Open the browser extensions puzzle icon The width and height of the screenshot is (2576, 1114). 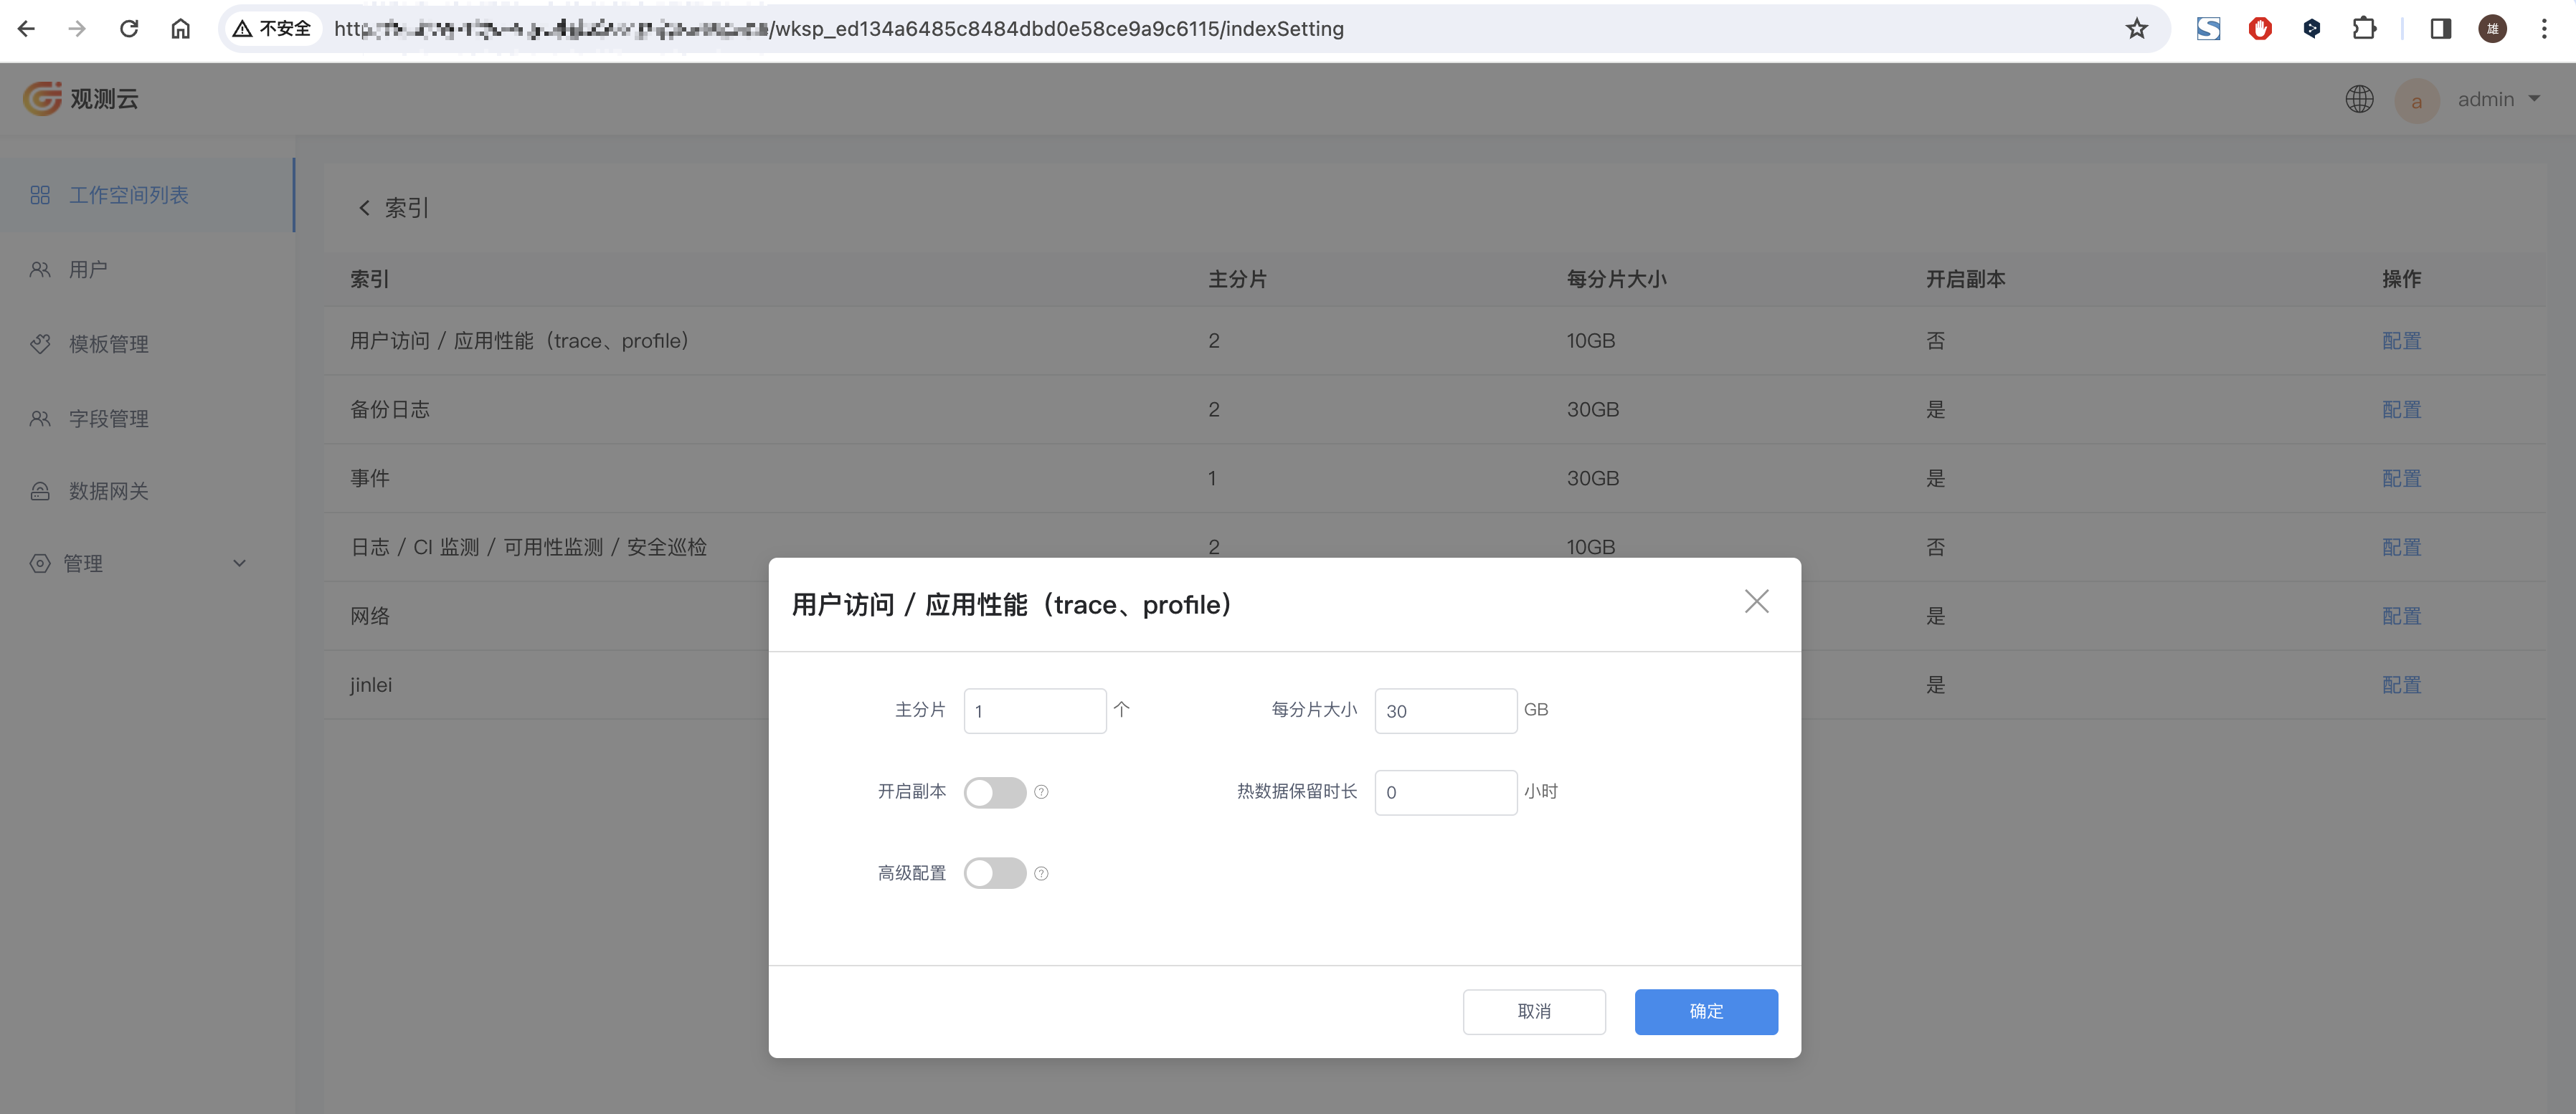pos(2364,29)
